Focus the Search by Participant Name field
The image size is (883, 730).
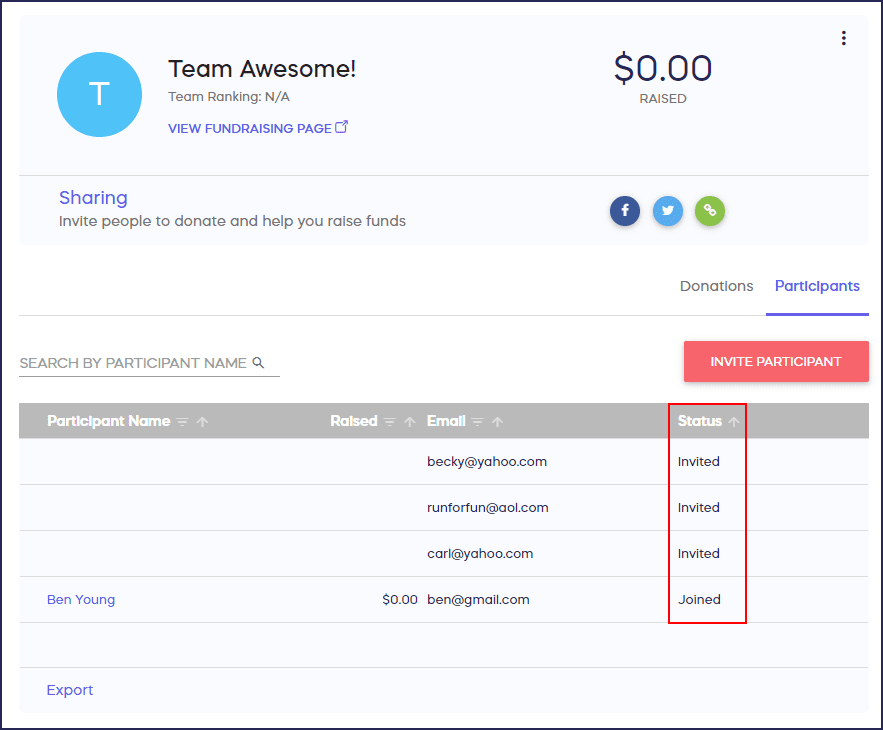coord(133,363)
